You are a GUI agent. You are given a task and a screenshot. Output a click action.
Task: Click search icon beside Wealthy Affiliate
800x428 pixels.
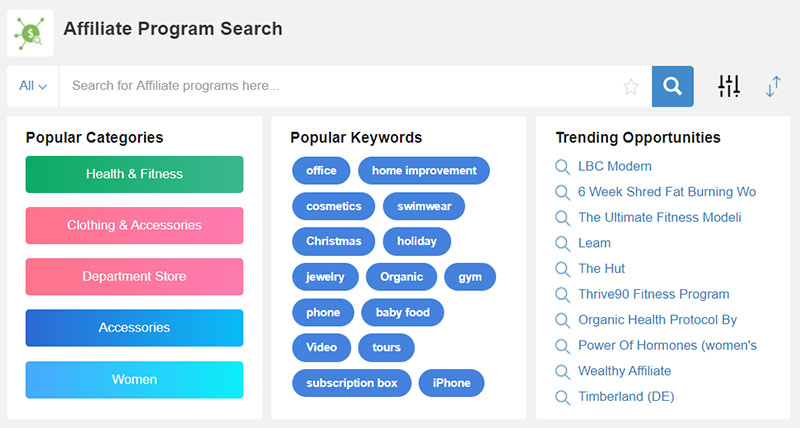click(x=562, y=371)
